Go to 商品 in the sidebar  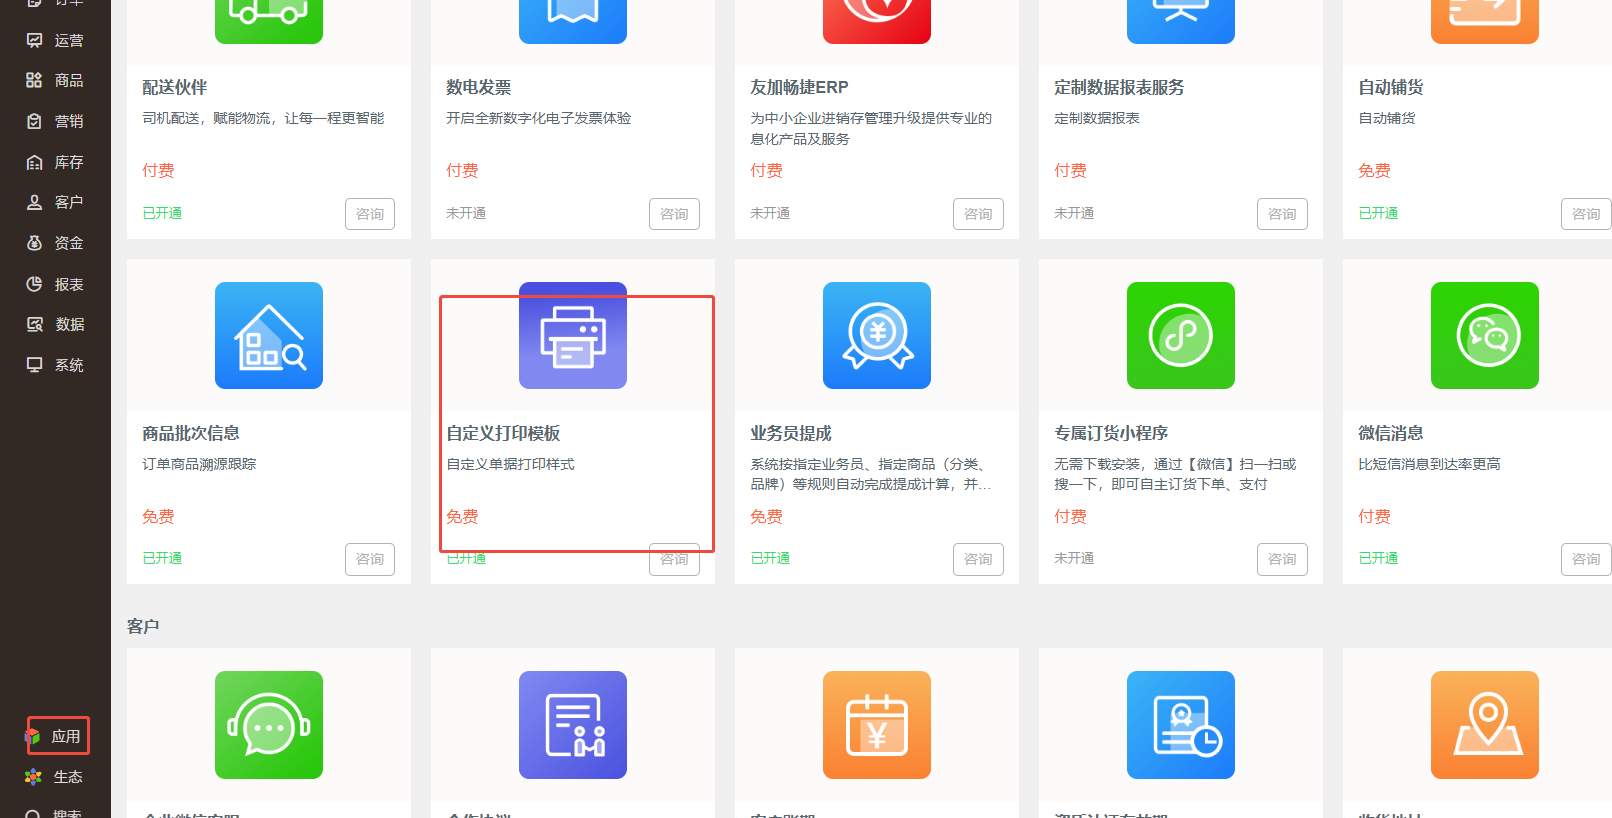55,80
